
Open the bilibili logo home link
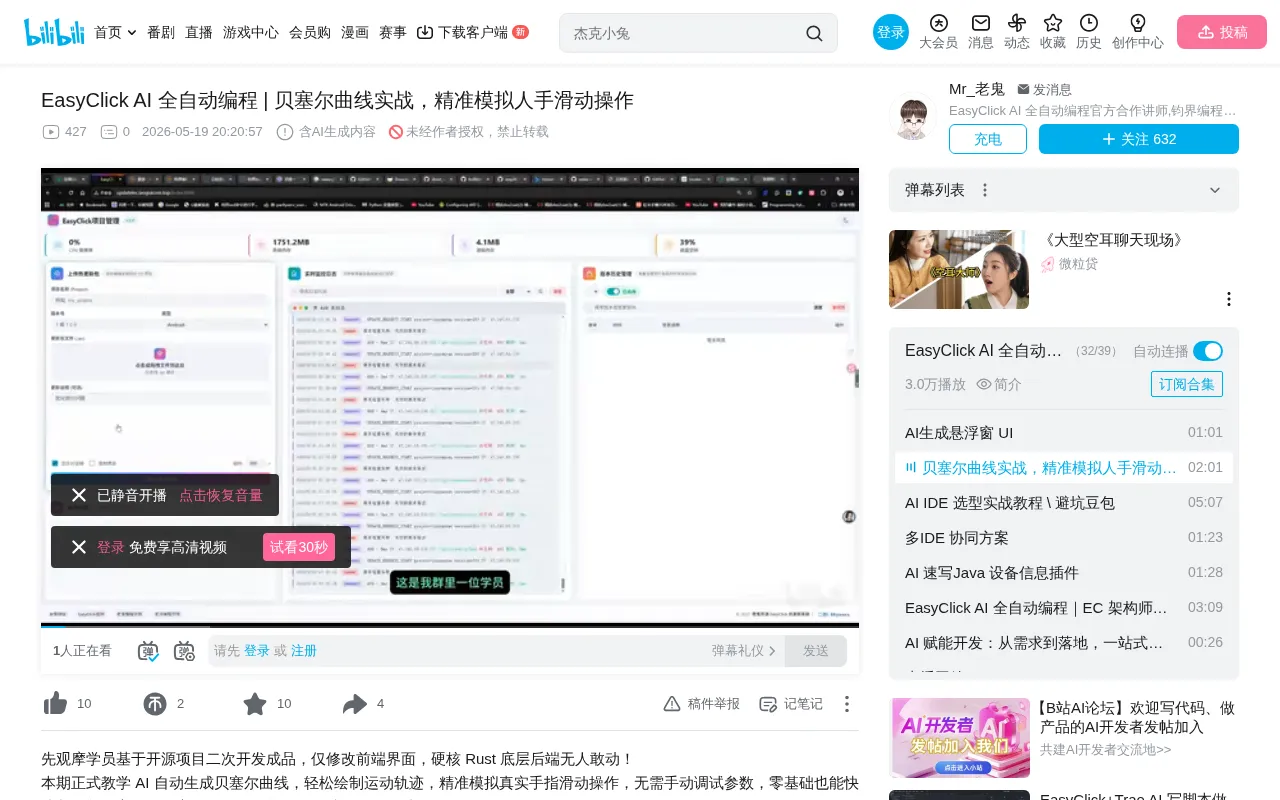click(54, 32)
